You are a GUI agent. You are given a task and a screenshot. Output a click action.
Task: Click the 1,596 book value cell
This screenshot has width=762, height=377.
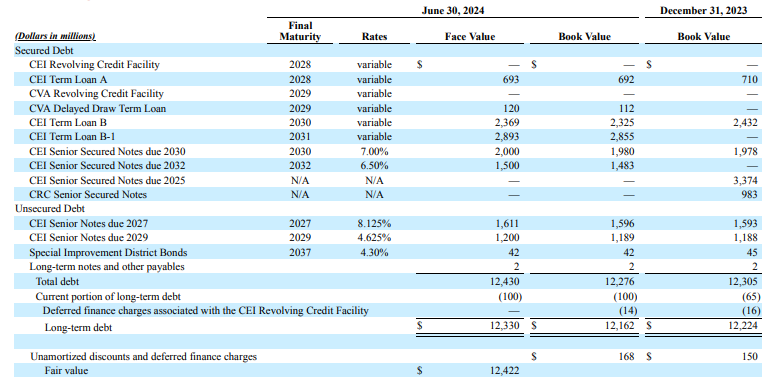click(x=622, y=223)
